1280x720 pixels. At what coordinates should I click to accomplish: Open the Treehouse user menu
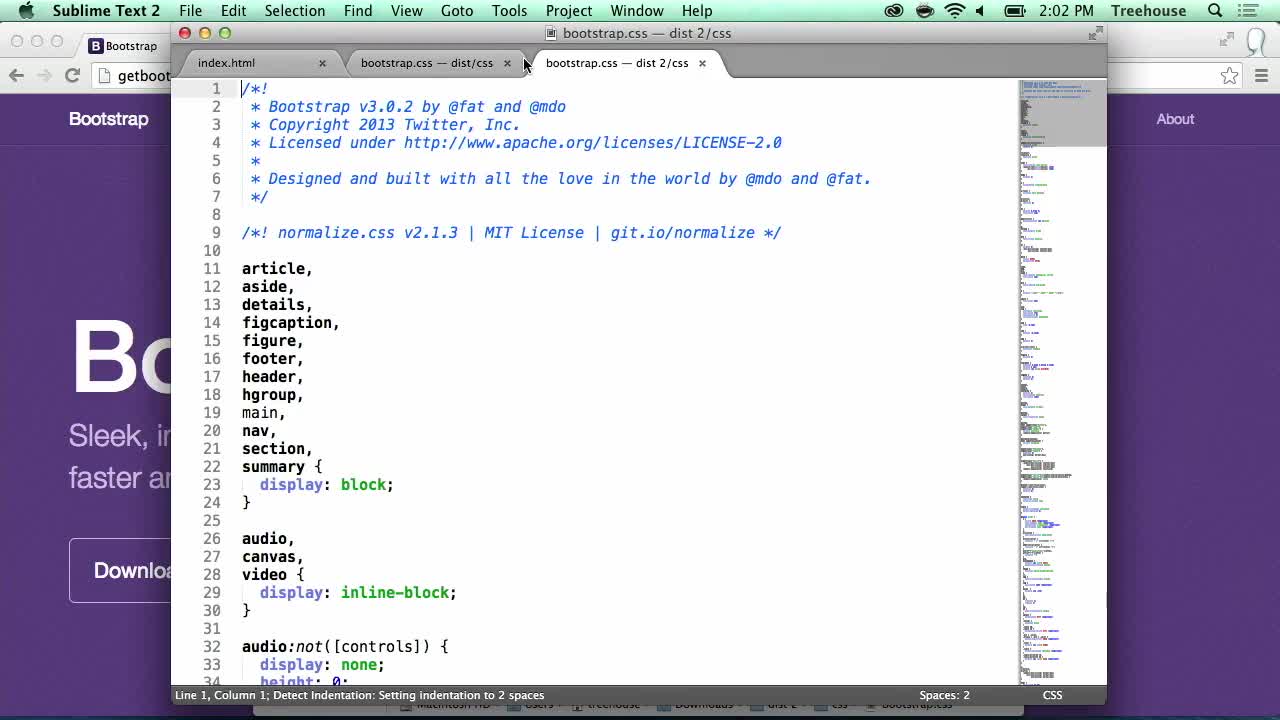(x=1148, y=11)
